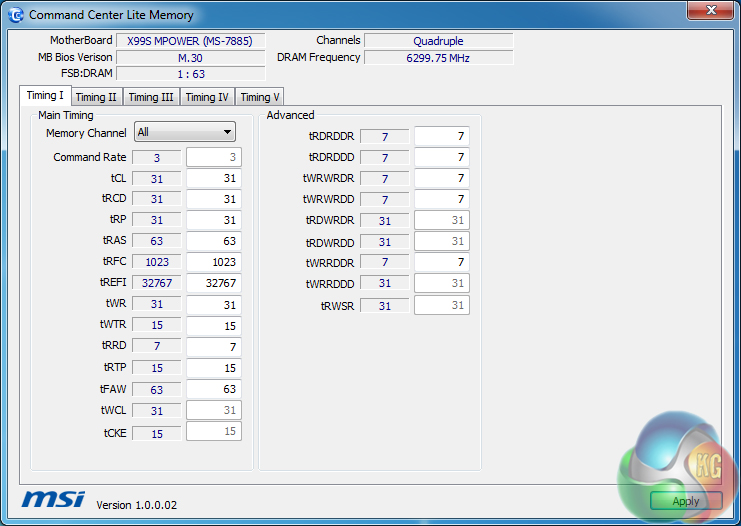741x526 pixels.
Task: Click the Command Center title bar icon
Action: tap(15, 15)
